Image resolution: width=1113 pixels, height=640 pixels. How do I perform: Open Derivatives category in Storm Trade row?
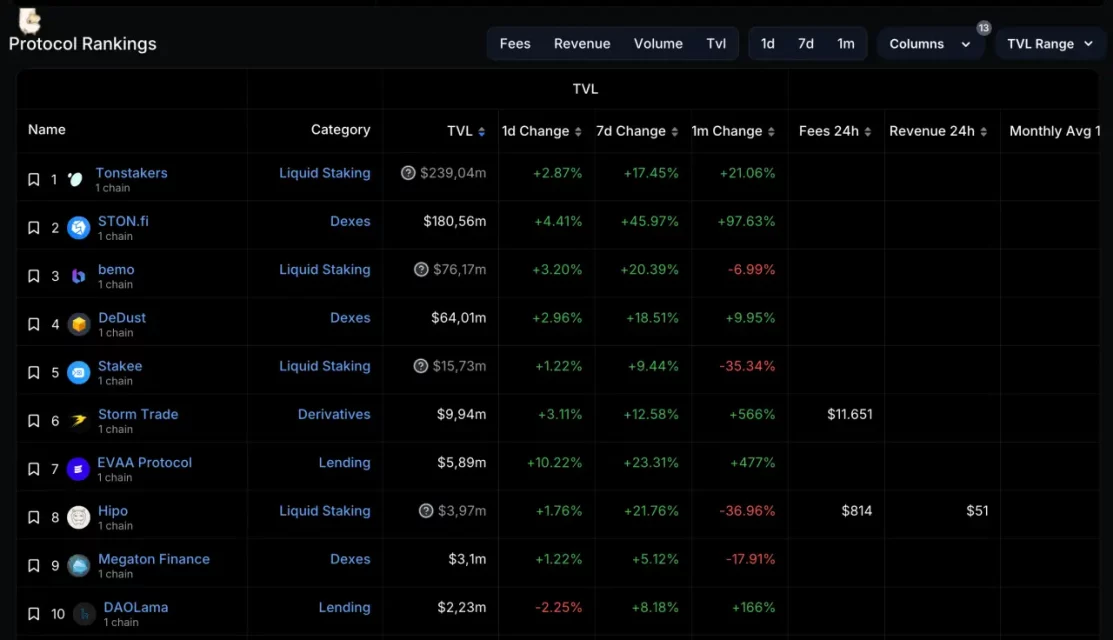[334, 414]
